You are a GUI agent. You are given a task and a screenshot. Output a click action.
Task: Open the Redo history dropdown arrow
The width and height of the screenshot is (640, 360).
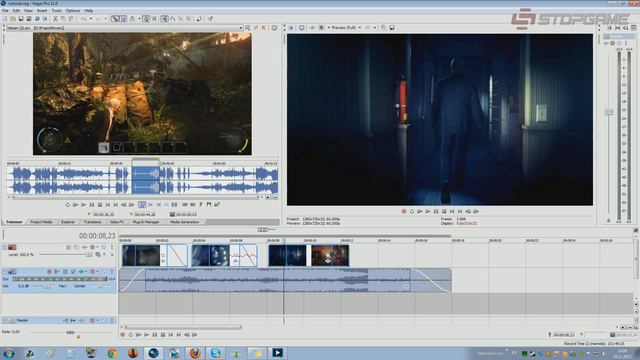[x=105, y=19]
